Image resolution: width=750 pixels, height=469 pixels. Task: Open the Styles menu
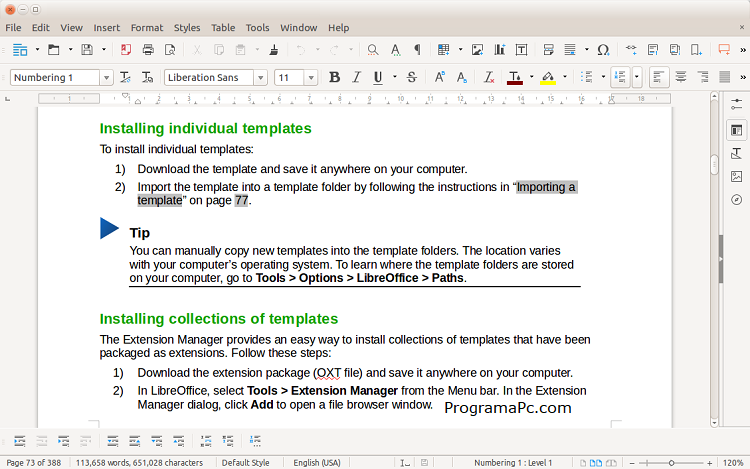[x=187, y=28]
